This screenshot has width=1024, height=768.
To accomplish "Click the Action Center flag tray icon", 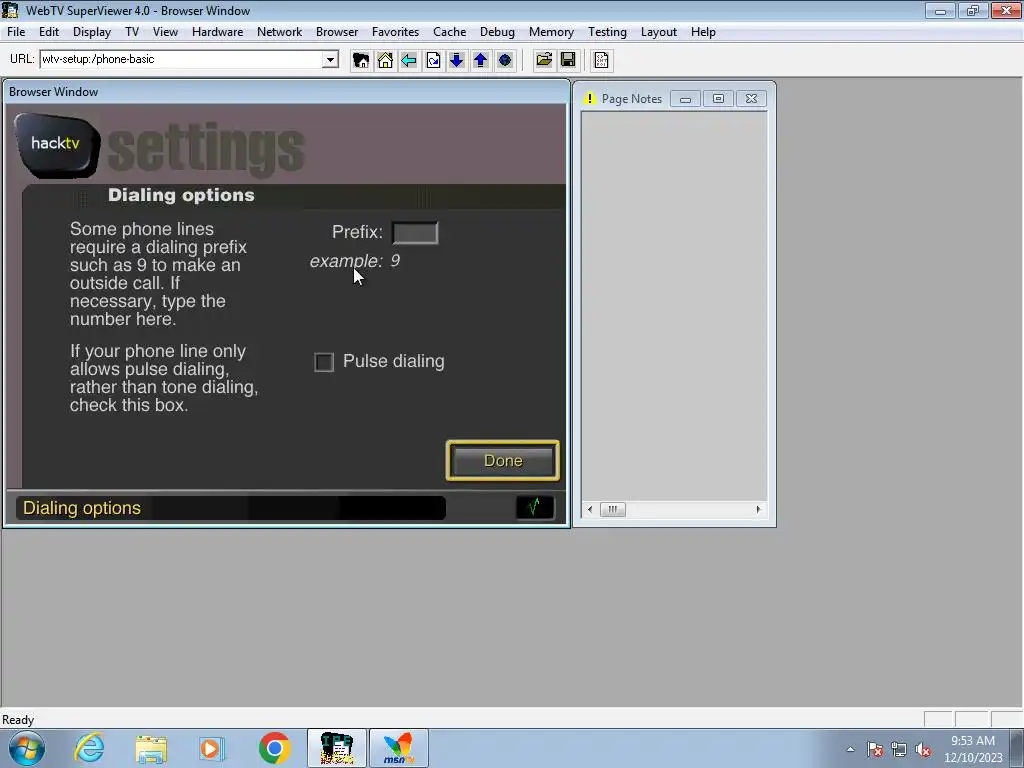I will (x=875, y=749).
